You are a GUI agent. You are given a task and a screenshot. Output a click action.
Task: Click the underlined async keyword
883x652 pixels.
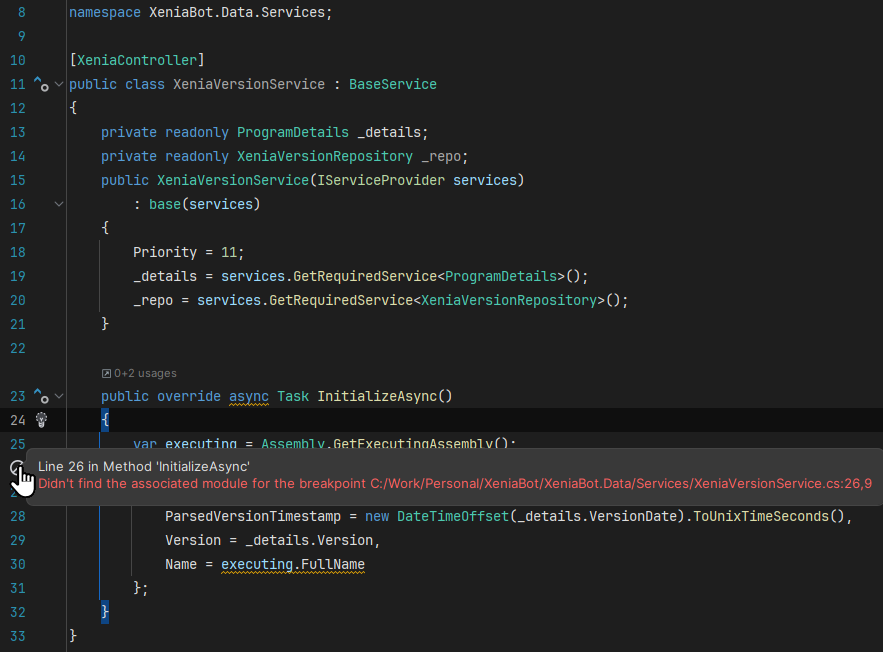click(x=249, y=397)
